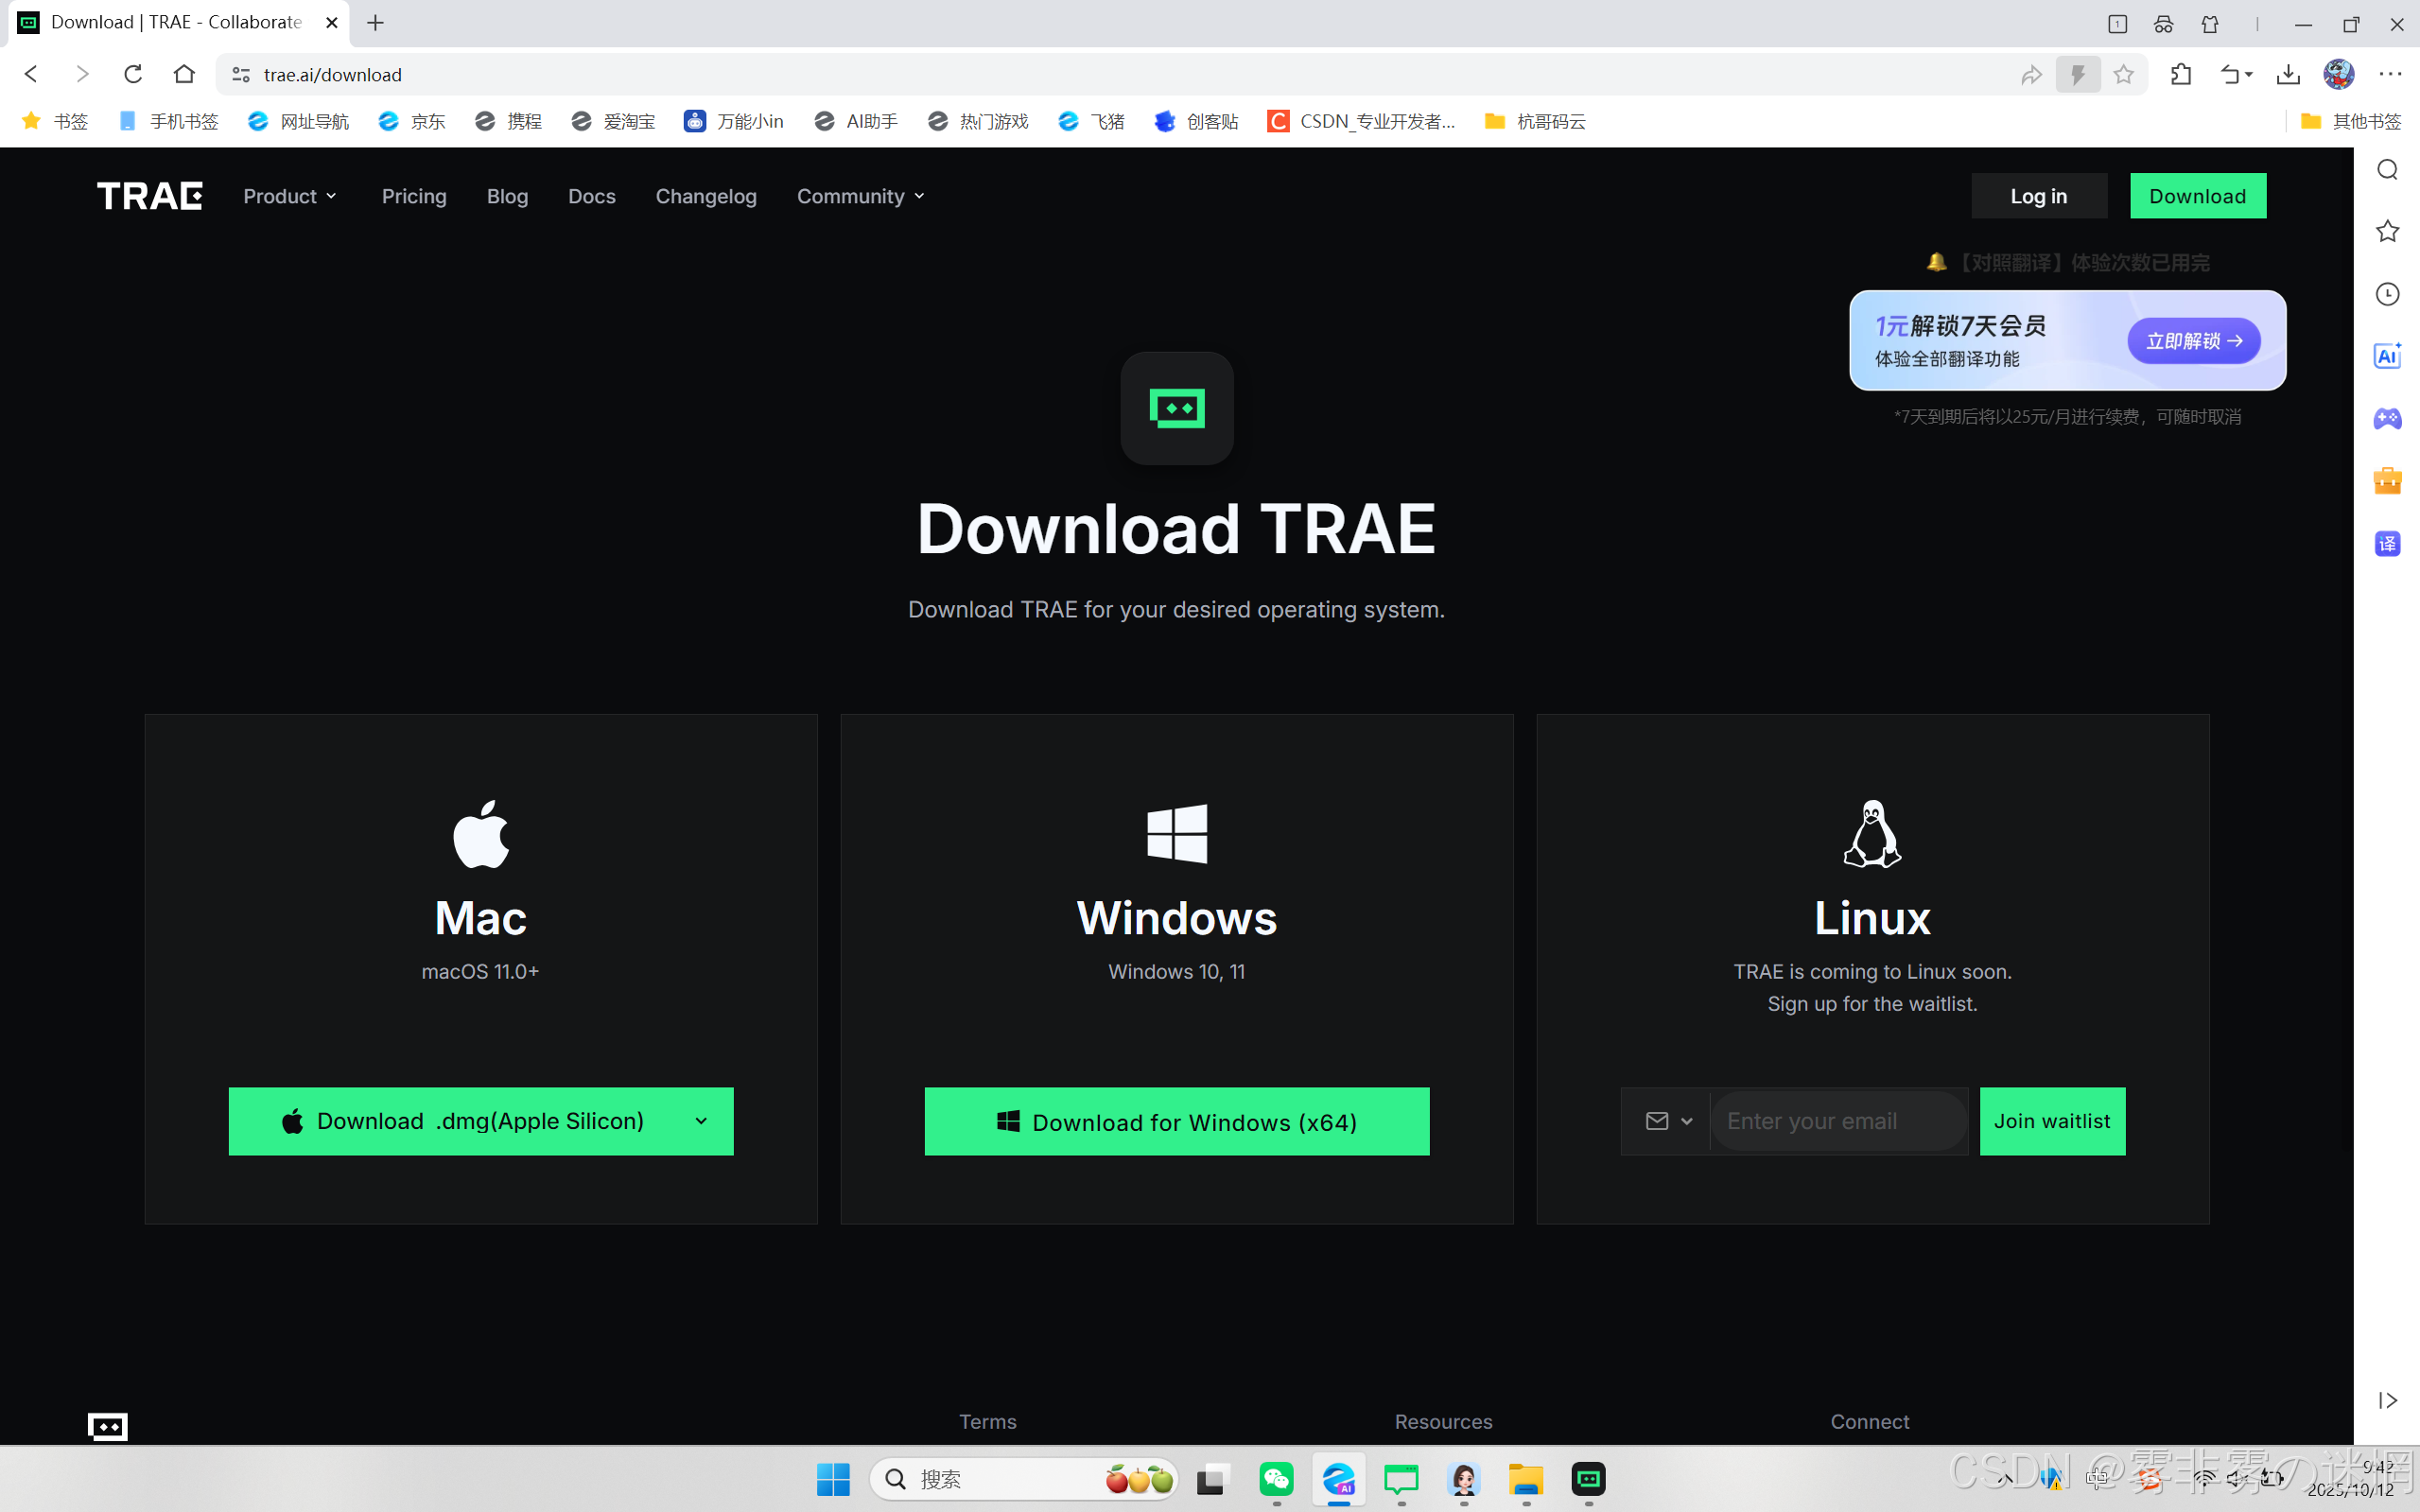Screen dimensions: 2420x1512
Task: Open WeChat from the taskbar
Action: (1276, 1478)
